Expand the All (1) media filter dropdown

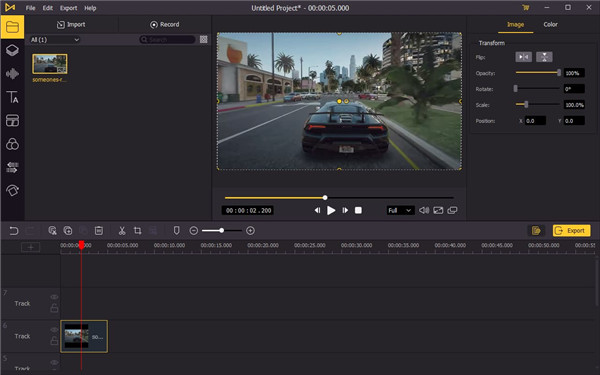pos(55,39)
